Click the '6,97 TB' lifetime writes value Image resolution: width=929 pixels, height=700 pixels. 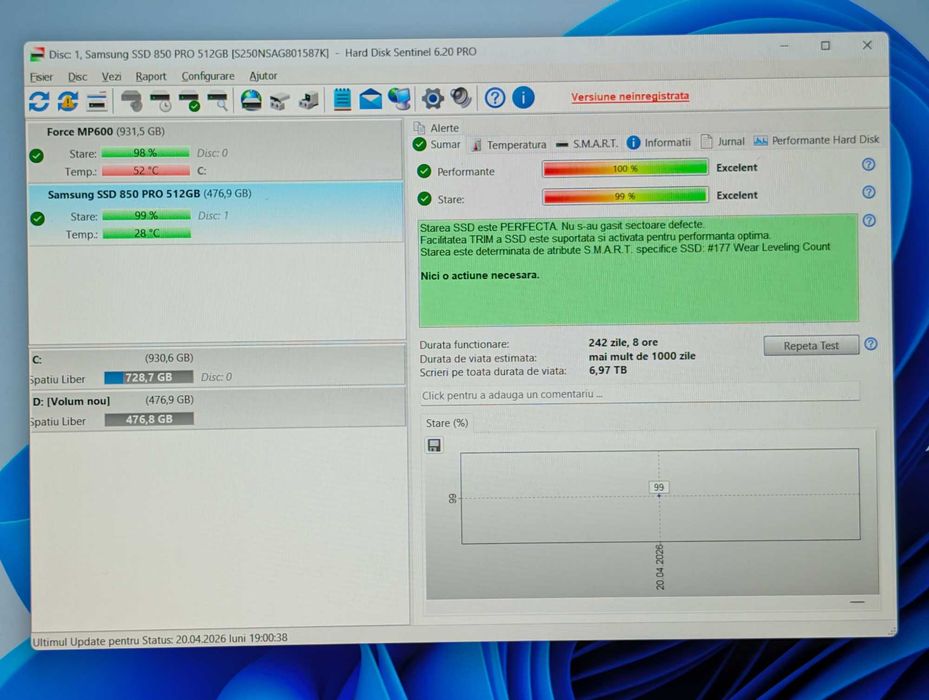pyautogui.click(x=607, y=370)
